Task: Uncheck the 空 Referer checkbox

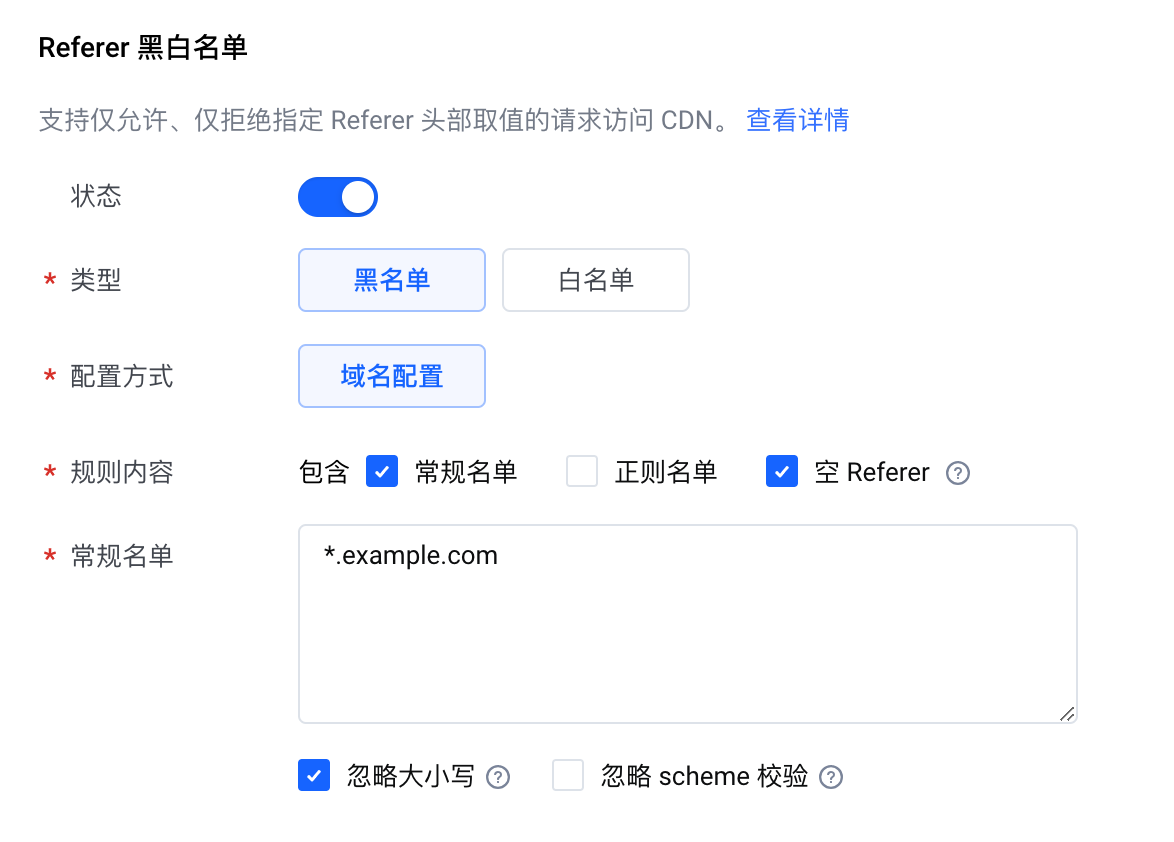Action: click(x=782, y=472)
